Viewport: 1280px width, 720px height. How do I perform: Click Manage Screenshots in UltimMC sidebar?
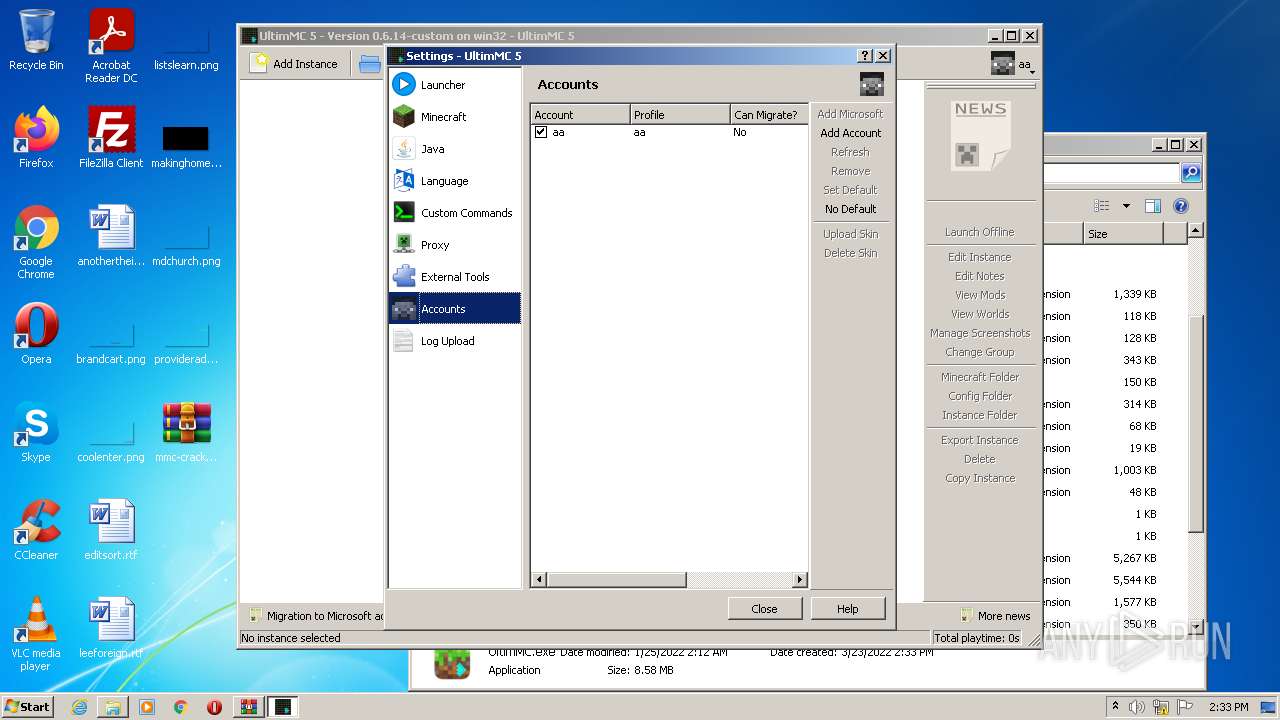point(979,333)
